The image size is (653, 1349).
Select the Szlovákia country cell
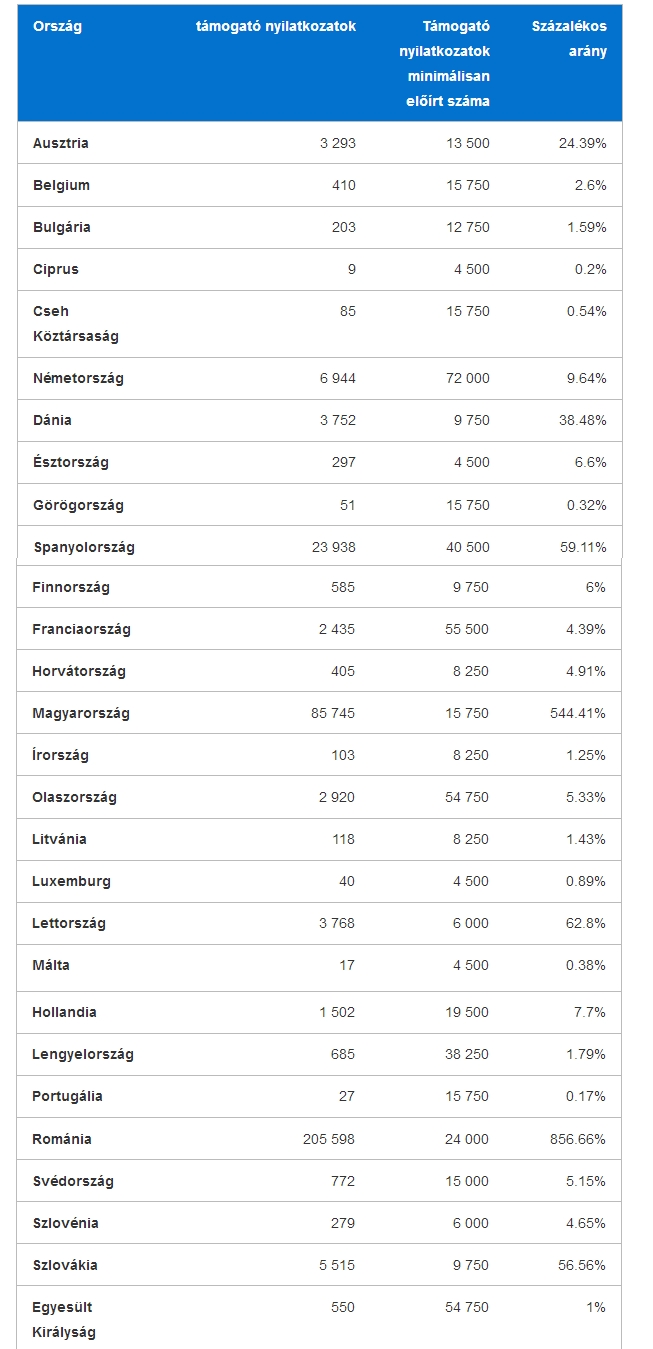coord(65,1265)
